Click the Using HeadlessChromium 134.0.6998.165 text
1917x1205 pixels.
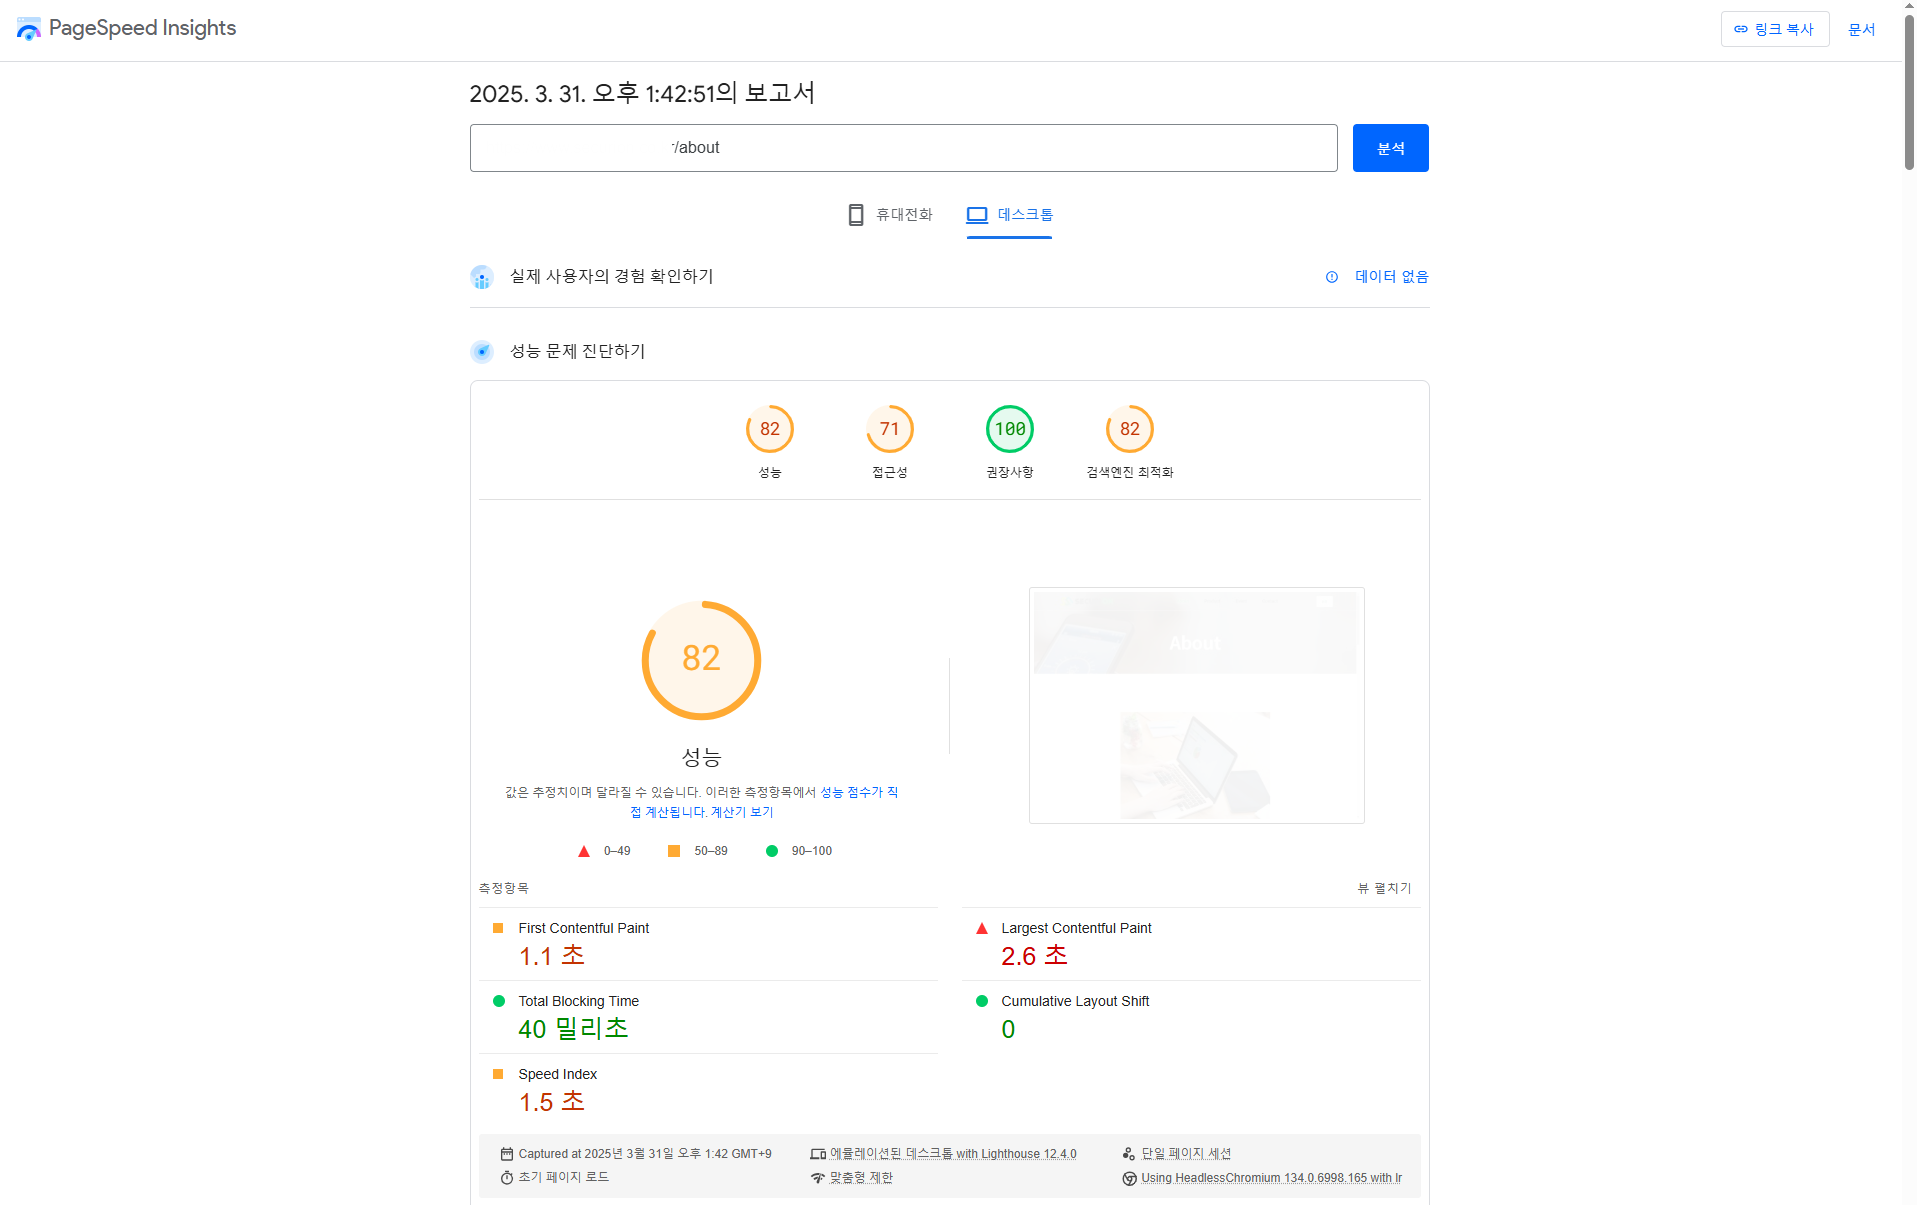point(1272,1178)
